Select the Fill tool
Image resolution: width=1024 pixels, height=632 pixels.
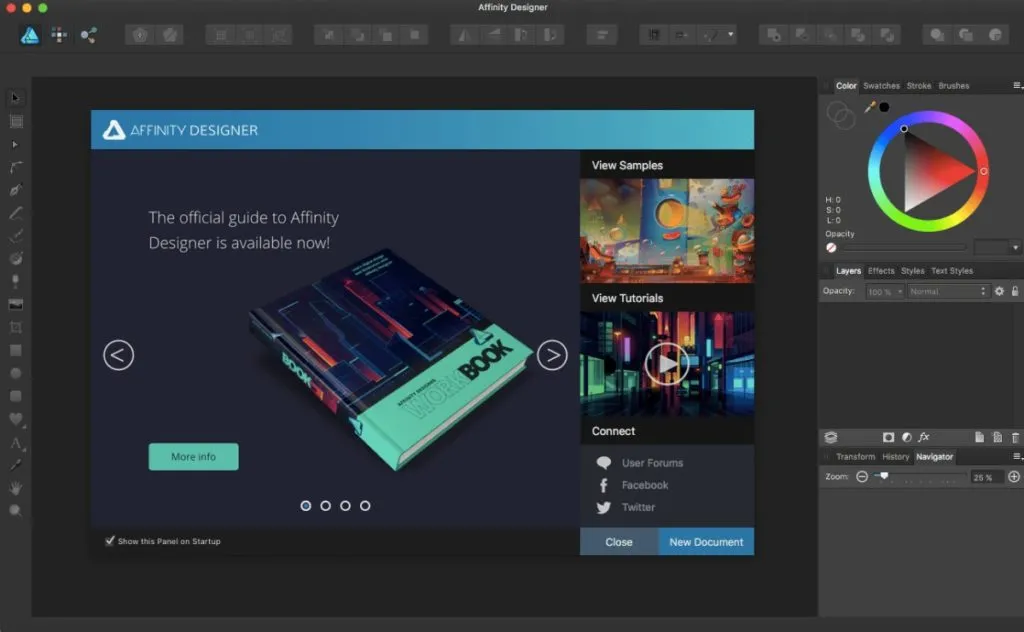pos(16,259)
